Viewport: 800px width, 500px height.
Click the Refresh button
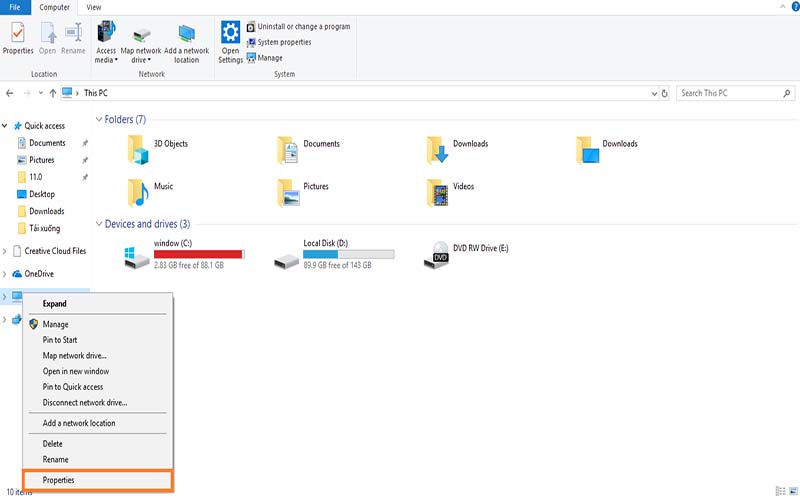click(664, 94)
